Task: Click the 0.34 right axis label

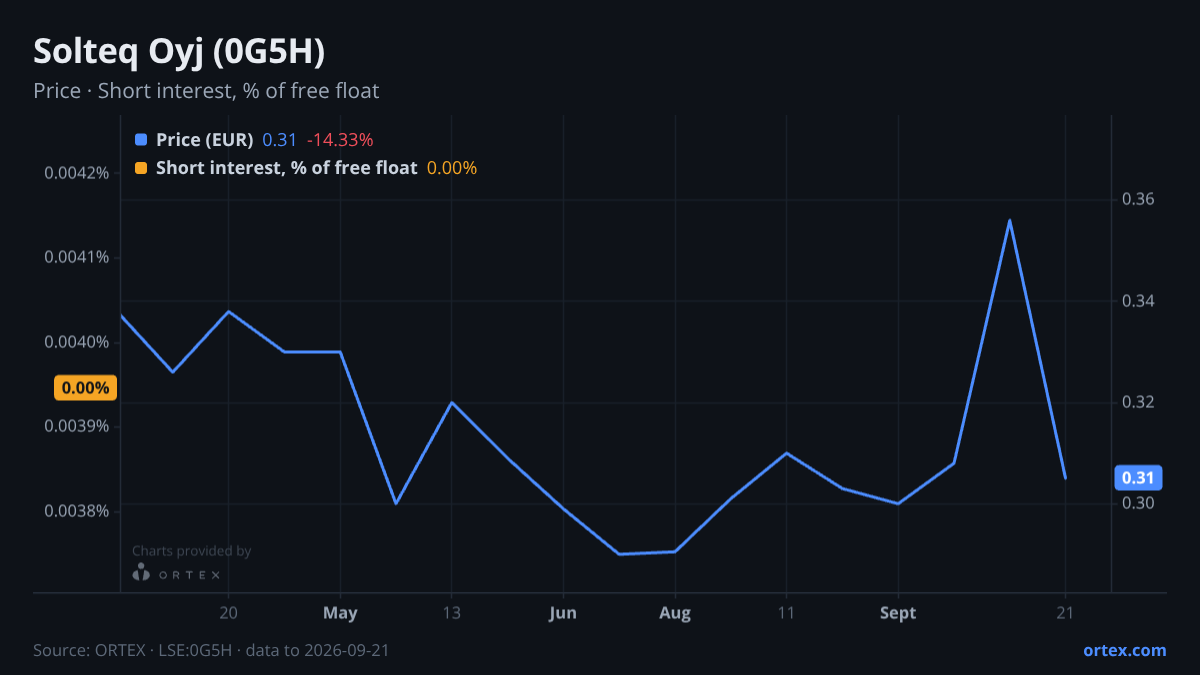Action: pos(1138,301)
